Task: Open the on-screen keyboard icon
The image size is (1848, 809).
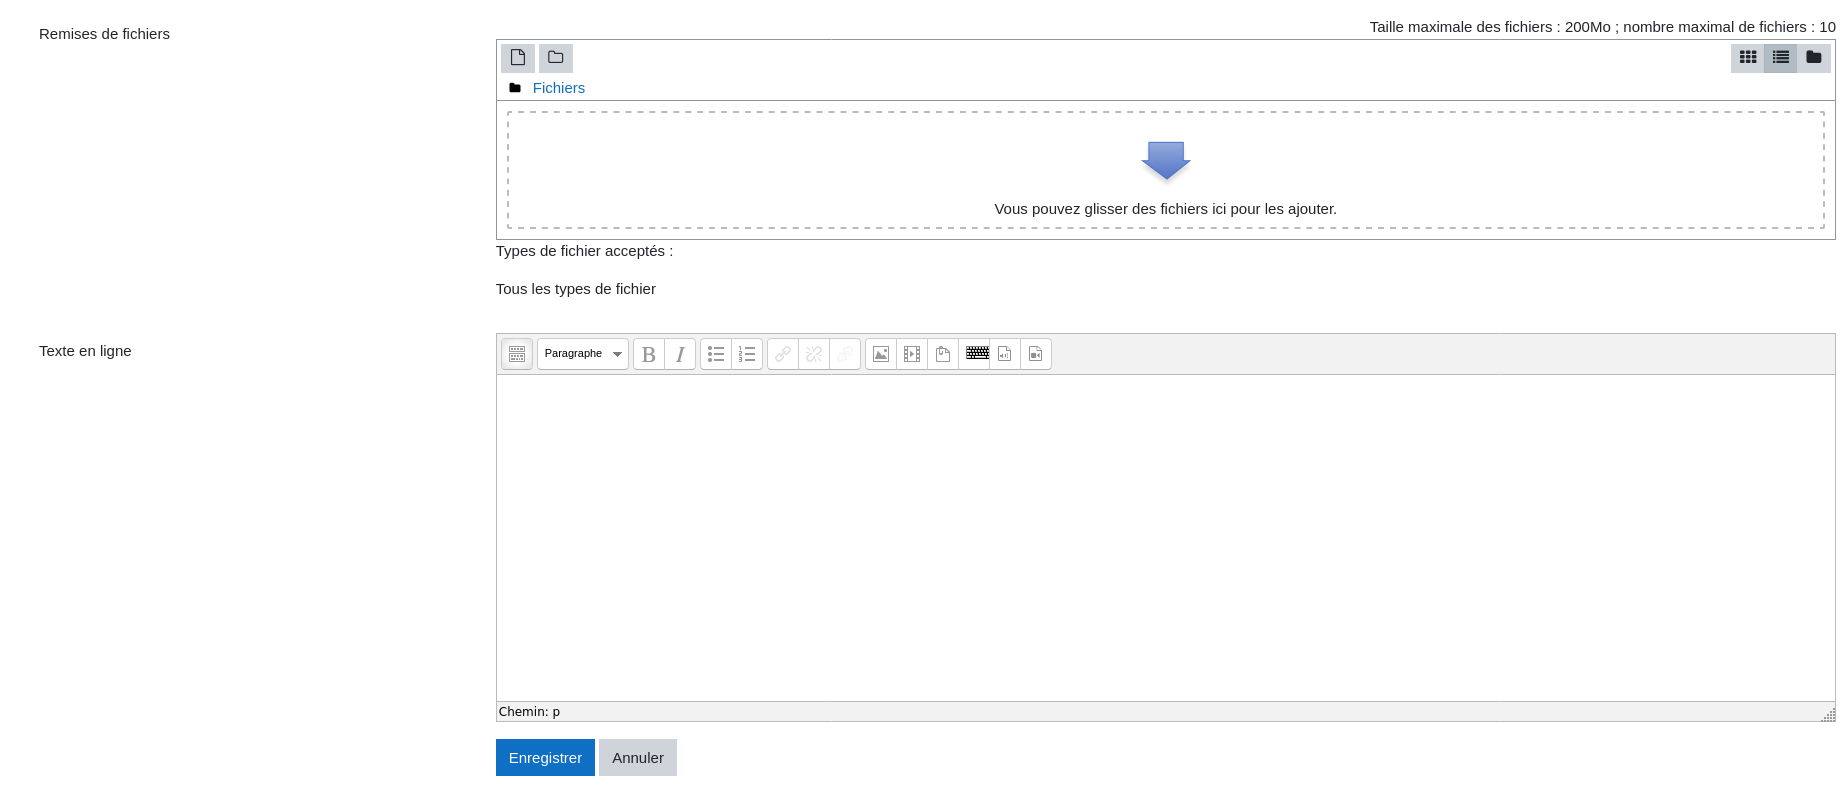Action: click(x=977, y=353)
